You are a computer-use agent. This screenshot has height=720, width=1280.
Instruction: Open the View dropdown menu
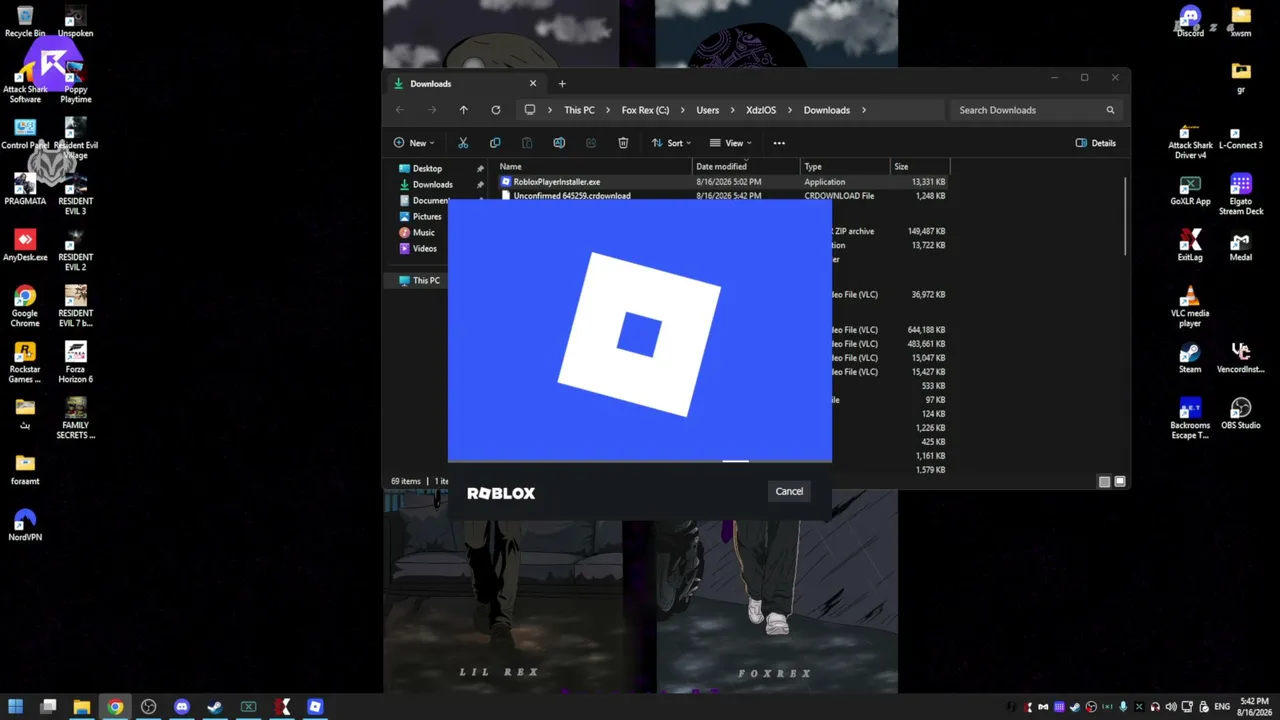click(x=731, y=143)
